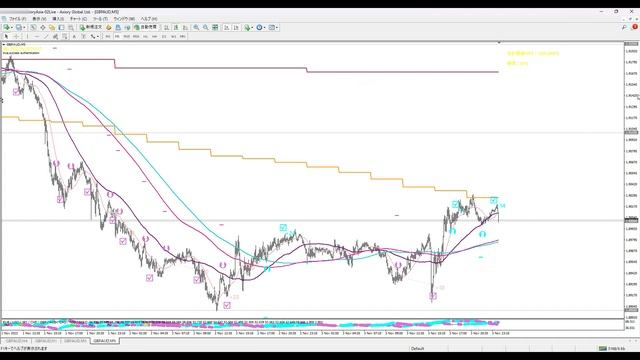
Task: Zoom out on the chart
Action: (x=206, y=27)
